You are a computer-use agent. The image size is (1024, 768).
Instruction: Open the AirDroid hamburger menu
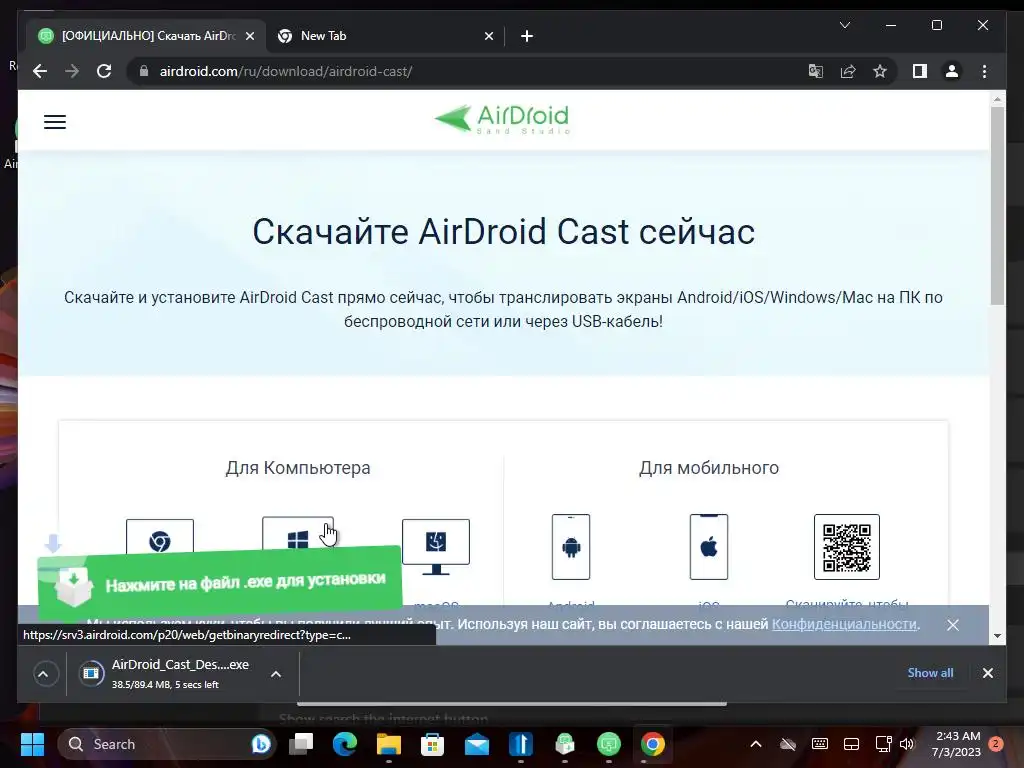point(55,121)
